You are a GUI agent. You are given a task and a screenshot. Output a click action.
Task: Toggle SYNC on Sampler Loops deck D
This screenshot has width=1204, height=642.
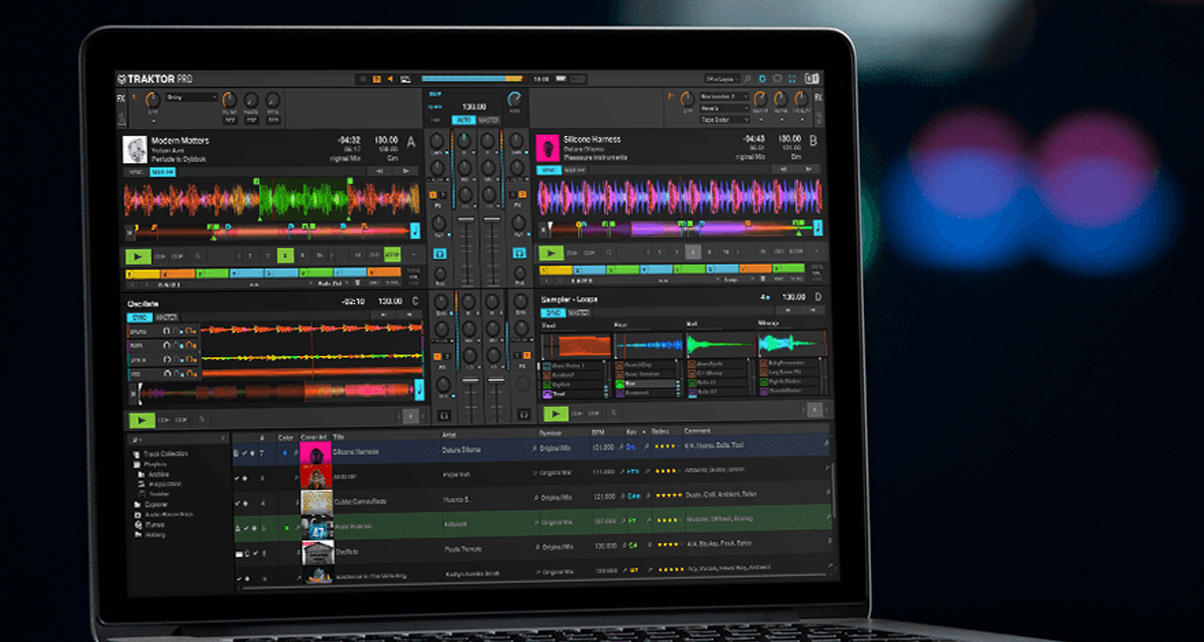pyautogui.click(x=554, y=313)
